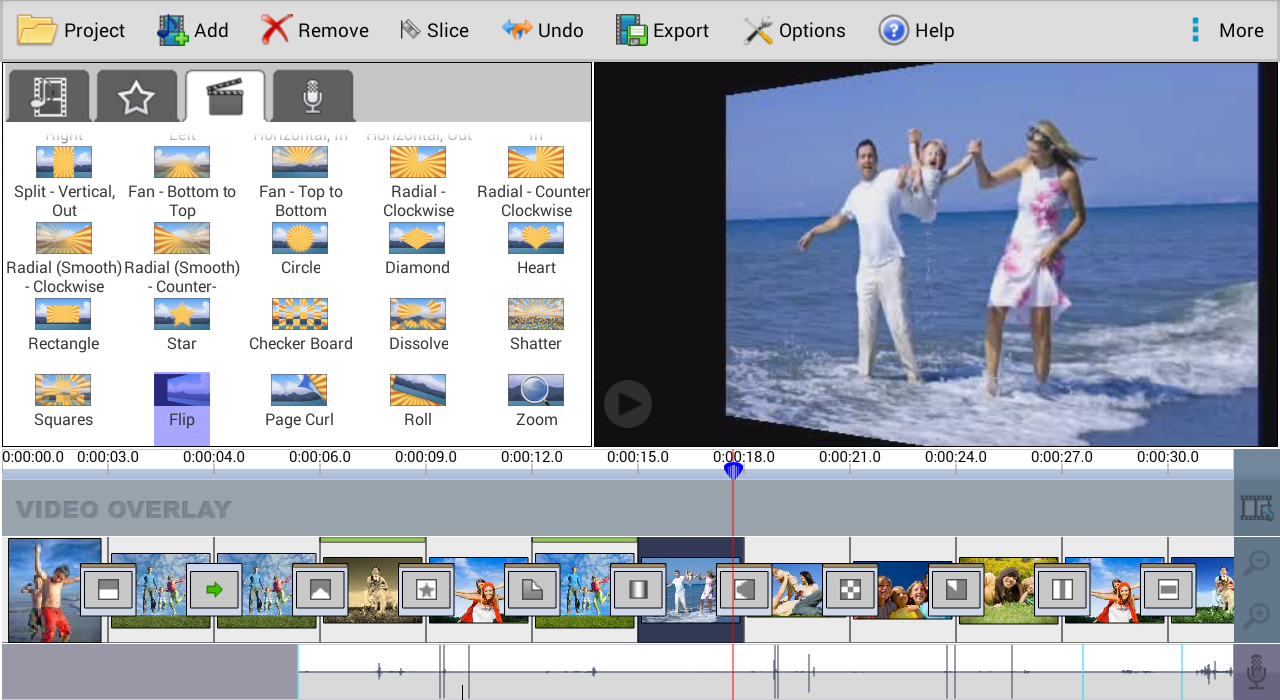1280x700 pixels.
Task: Select the Heart transition
Action: coord(536,238)
